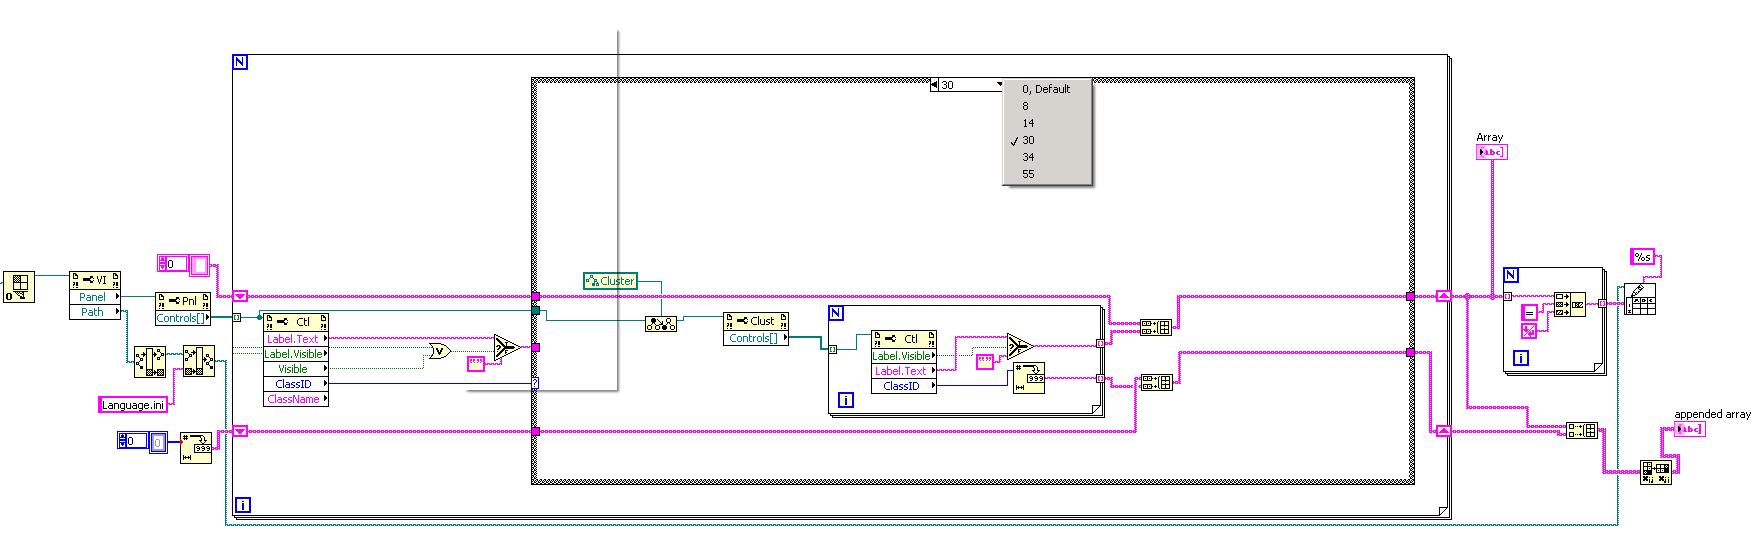Click the outer loop iteration terminal i
The height and width of the screenshot is (547, 1754).
[242, 506]
